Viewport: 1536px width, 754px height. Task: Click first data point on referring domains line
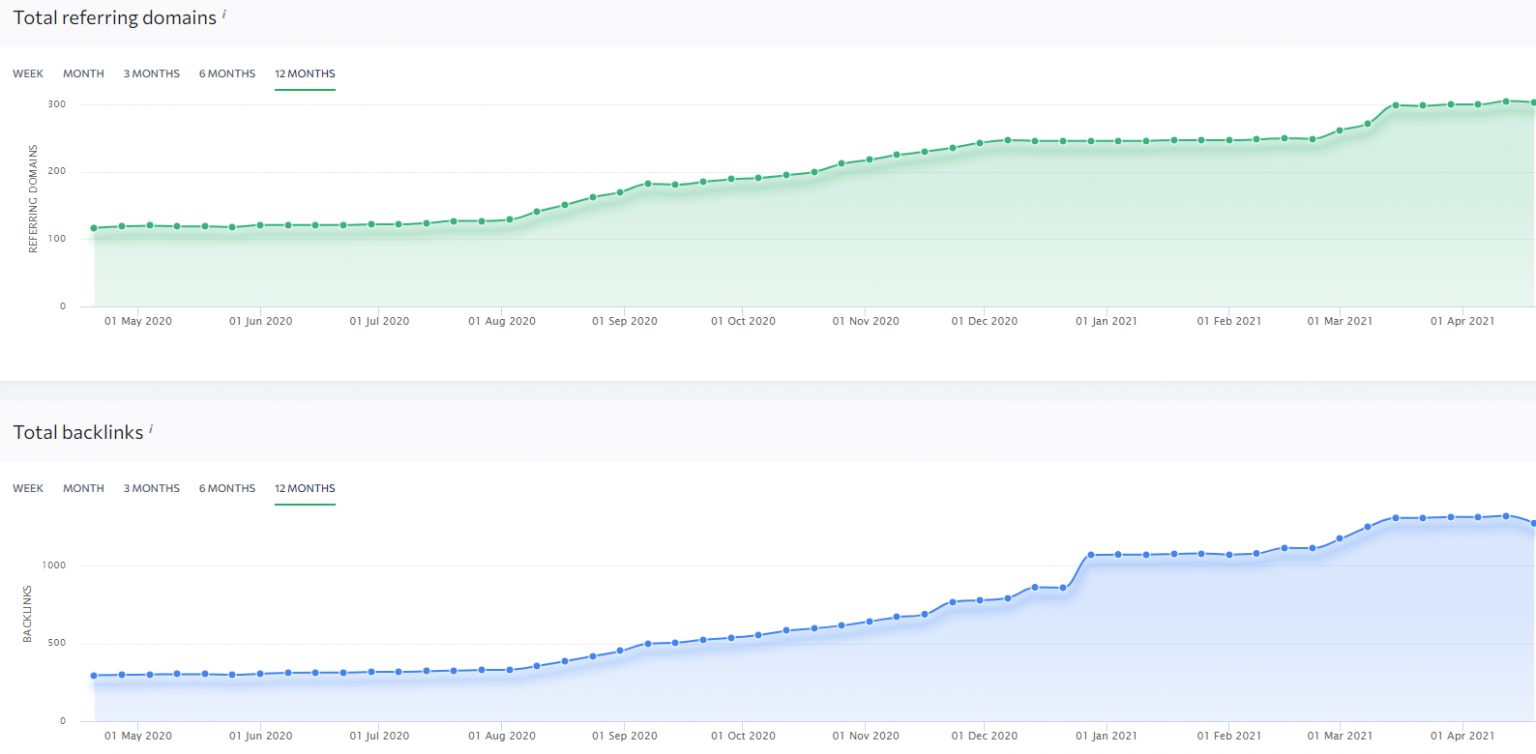tap(94, 228)
